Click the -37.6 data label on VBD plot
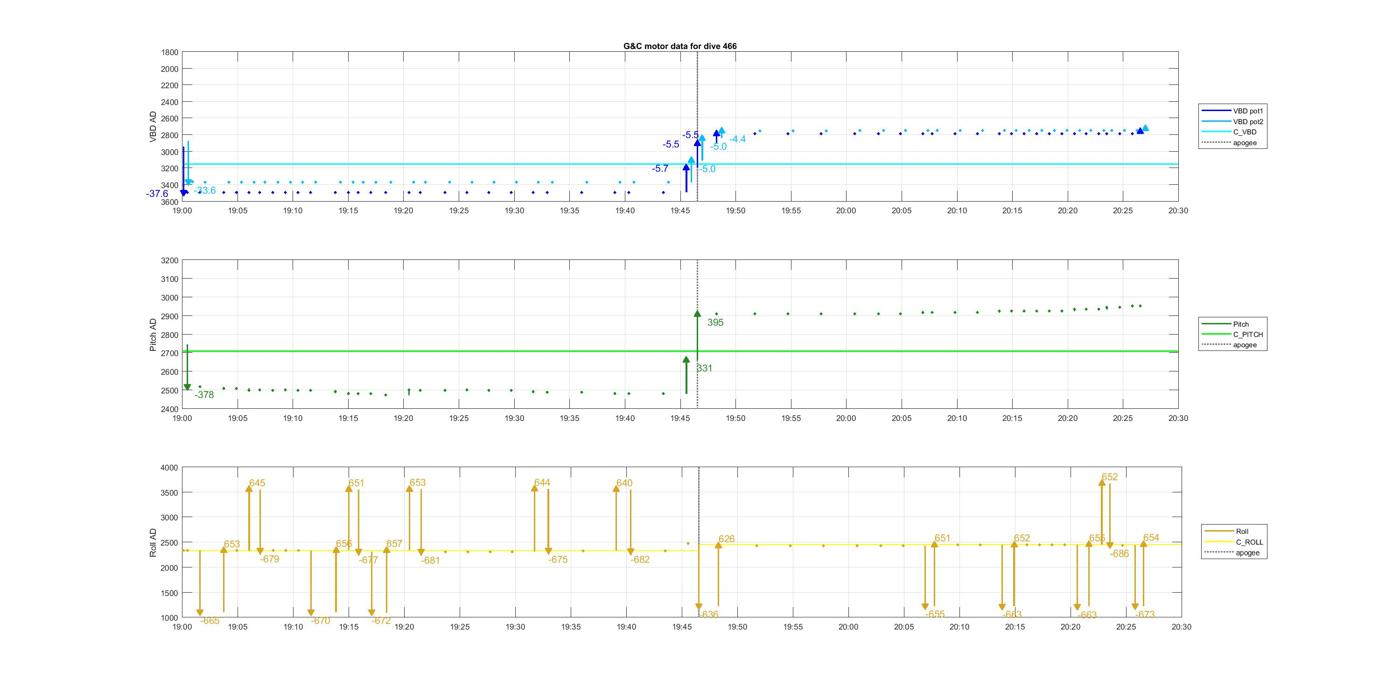The height and width of the screenshot is (693, 1400). 157,194
